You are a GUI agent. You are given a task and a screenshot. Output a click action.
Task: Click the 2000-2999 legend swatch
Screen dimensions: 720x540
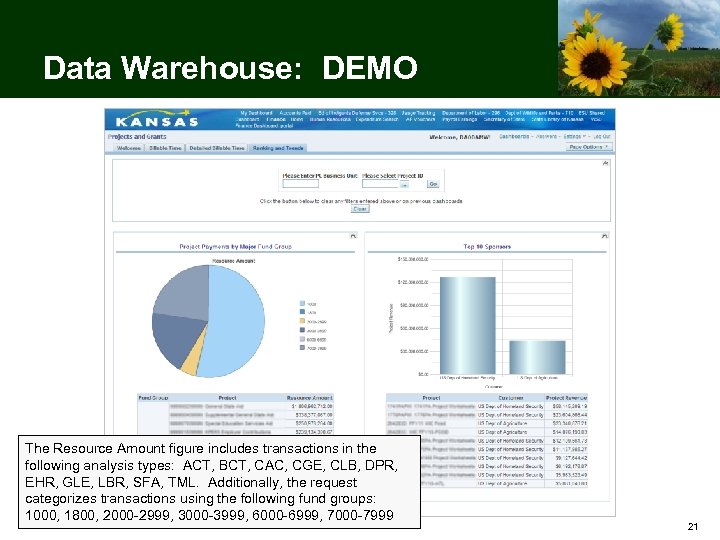[302, 321]
